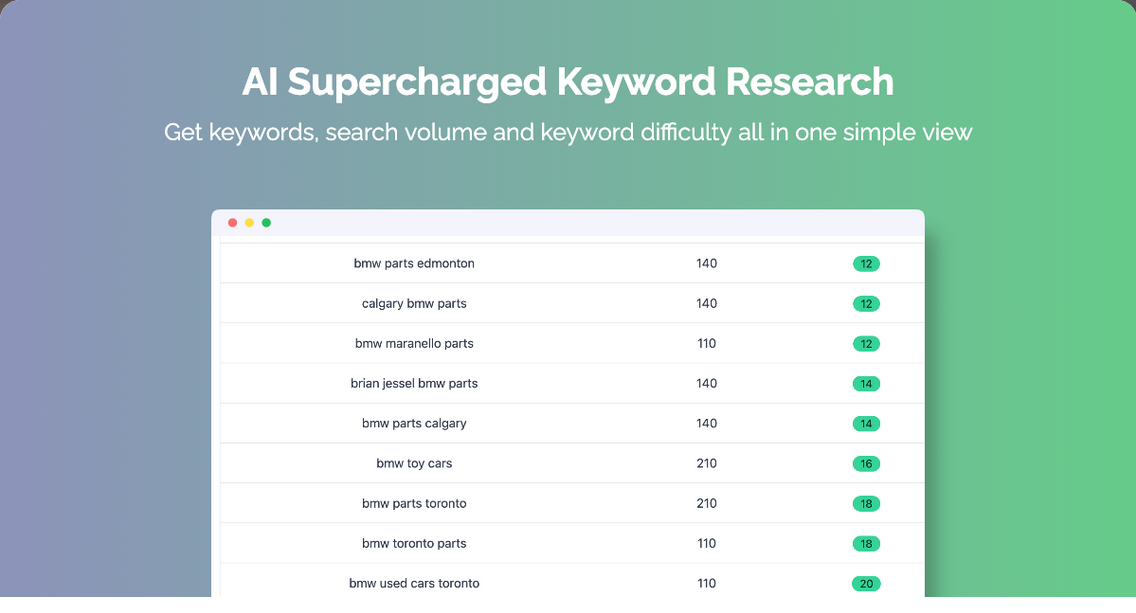Select the 'bmw parts calgary' keyword
The image size is (1136, 613).
click(414, 423)
